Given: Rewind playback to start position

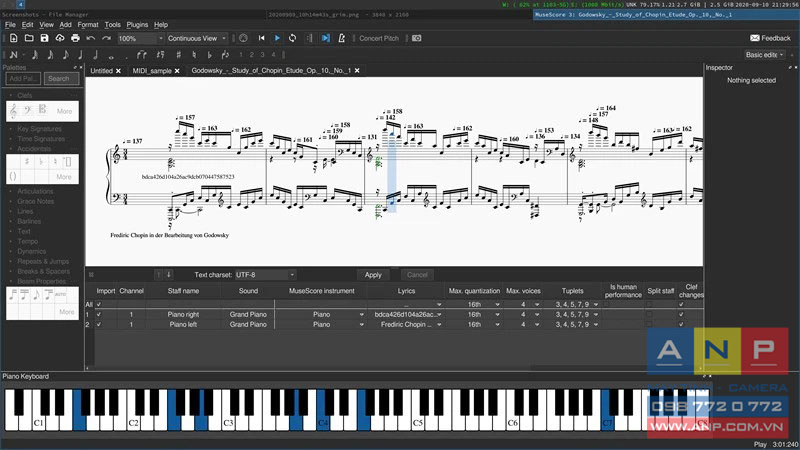Looking at the screenshot, I should coord(262,38).
